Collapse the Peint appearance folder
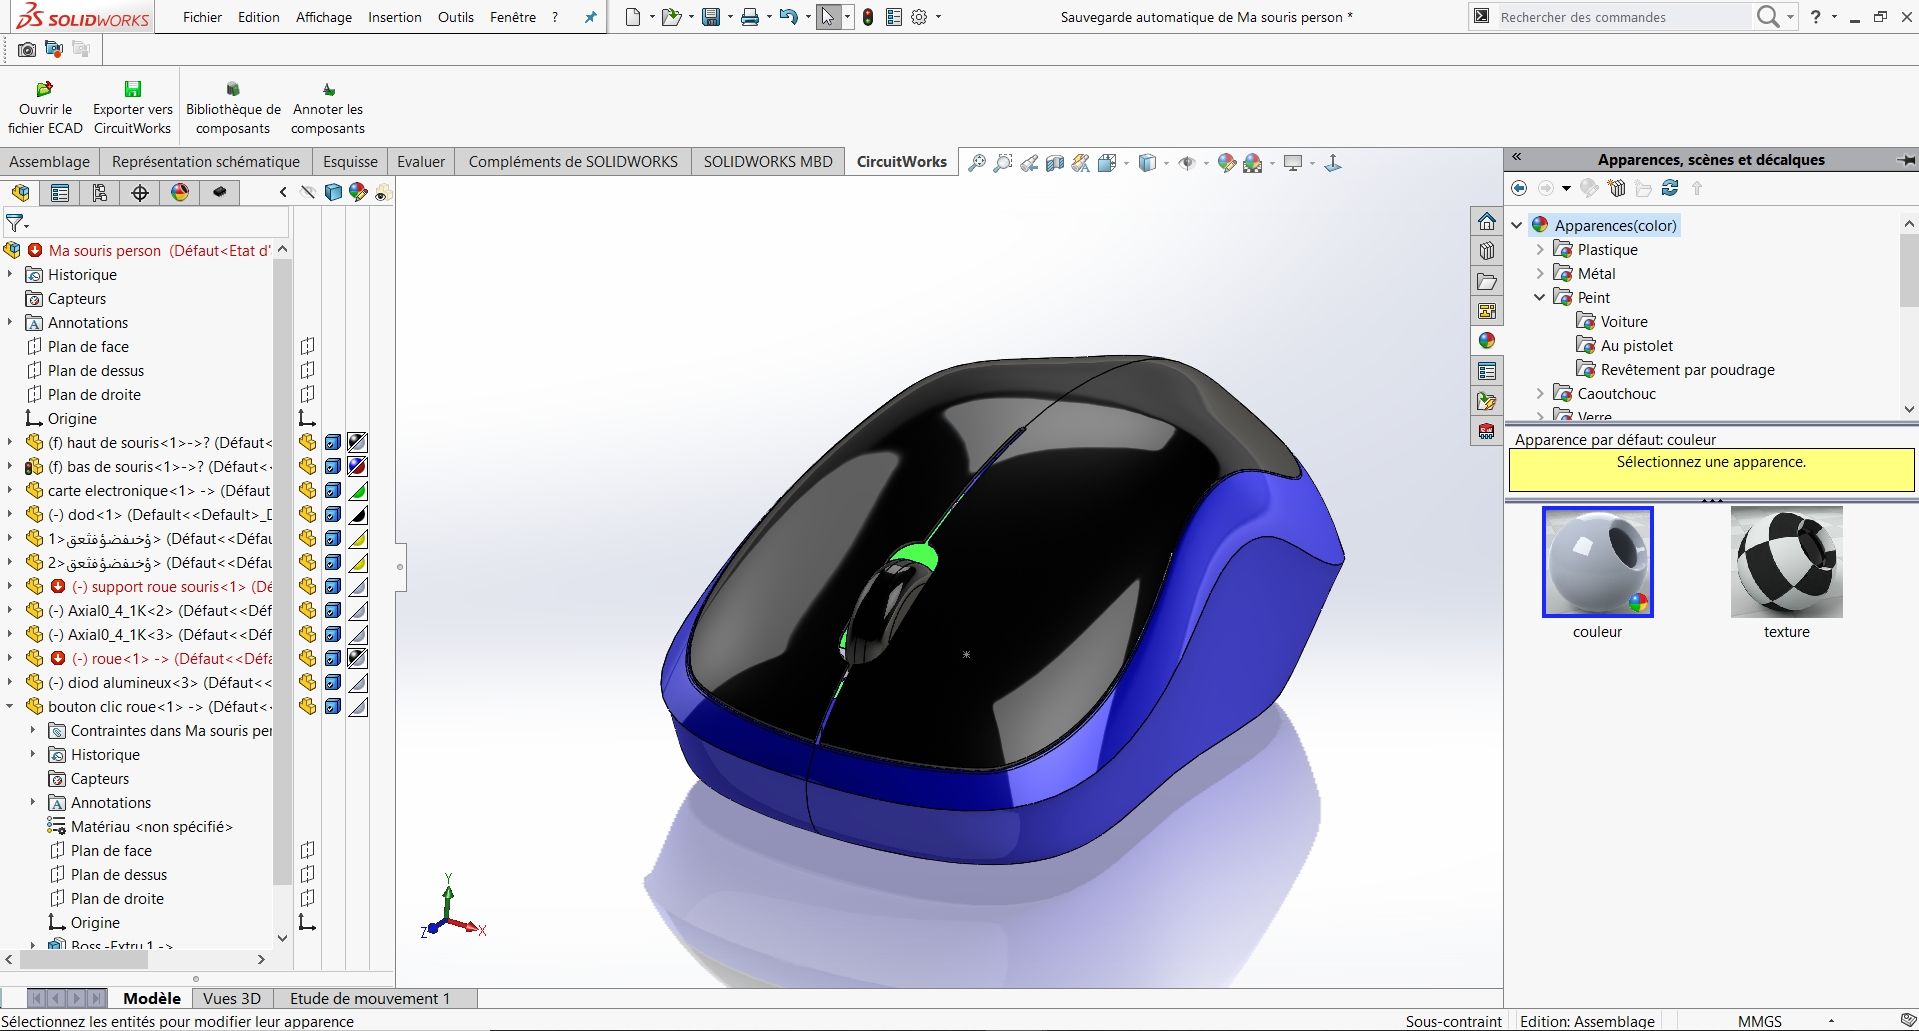 click(1540, 298)
